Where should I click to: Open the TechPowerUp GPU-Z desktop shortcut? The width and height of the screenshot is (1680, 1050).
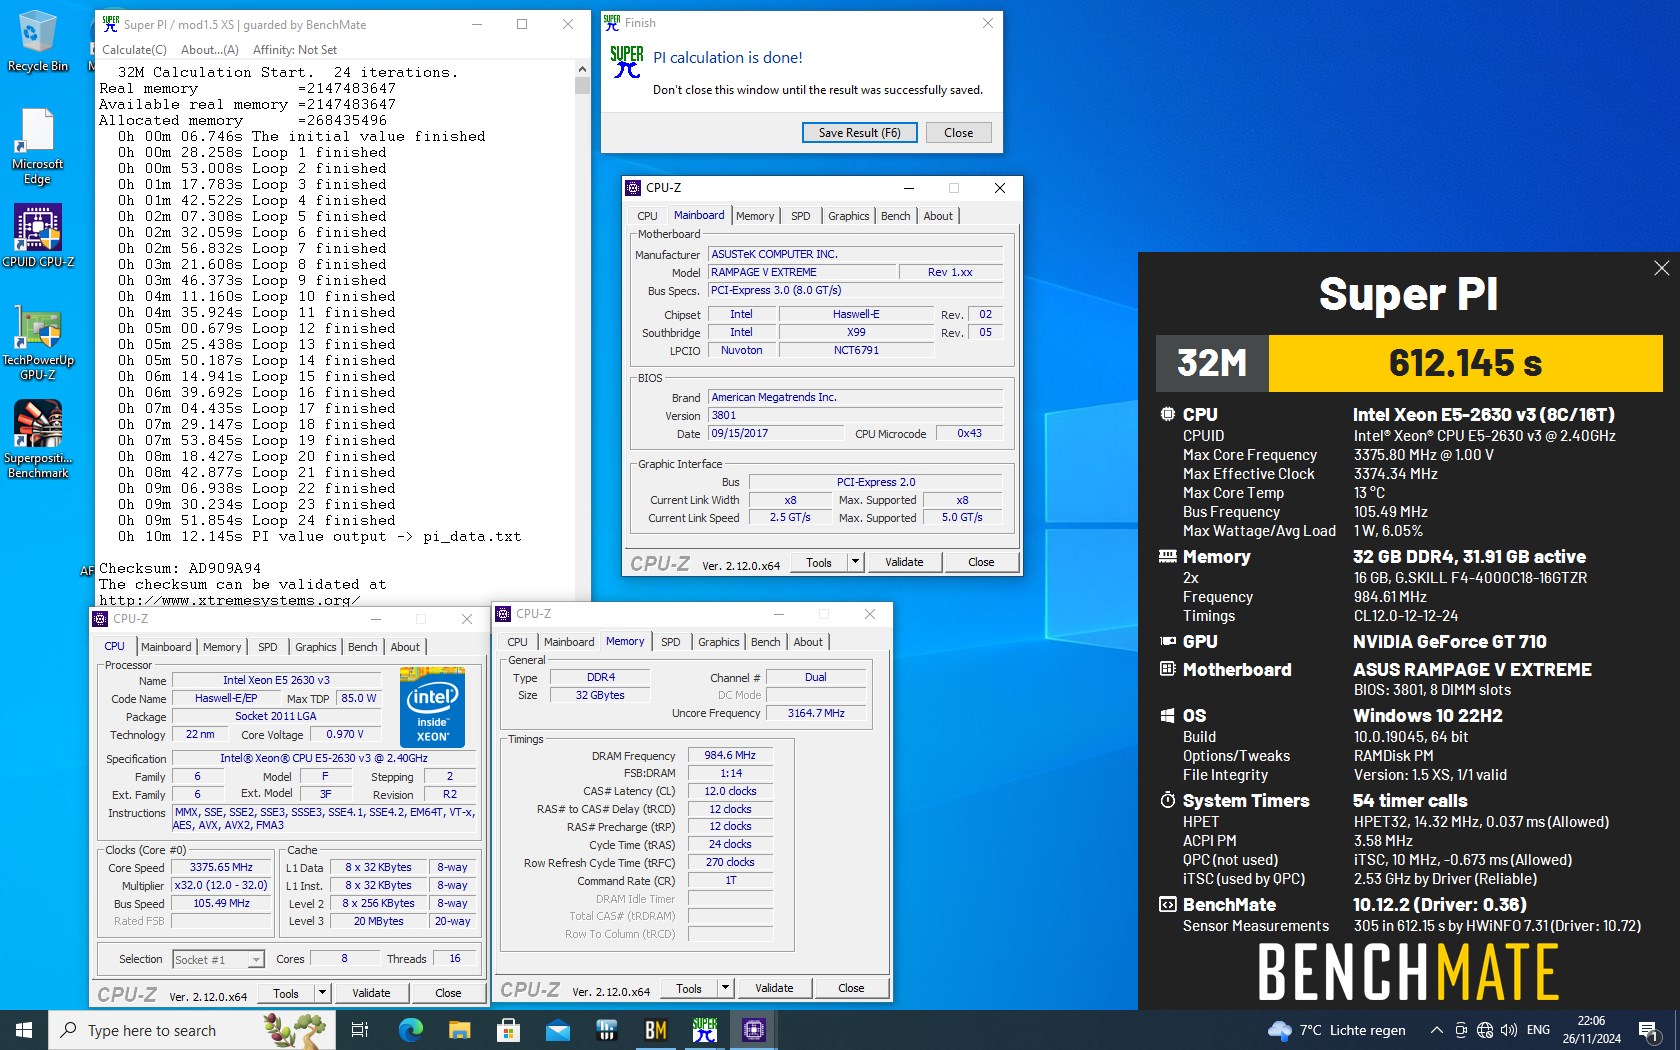click(x=37, y=342)
